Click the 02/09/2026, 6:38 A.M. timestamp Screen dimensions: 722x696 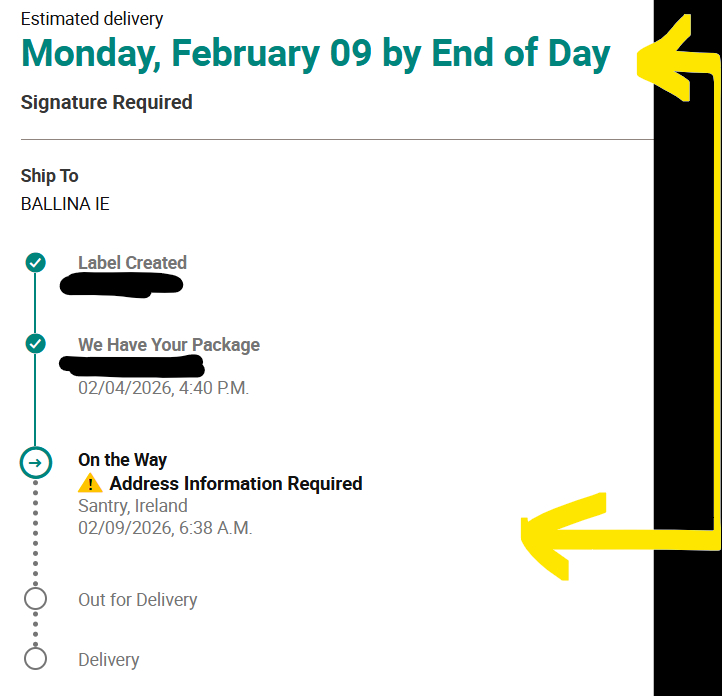165,528
